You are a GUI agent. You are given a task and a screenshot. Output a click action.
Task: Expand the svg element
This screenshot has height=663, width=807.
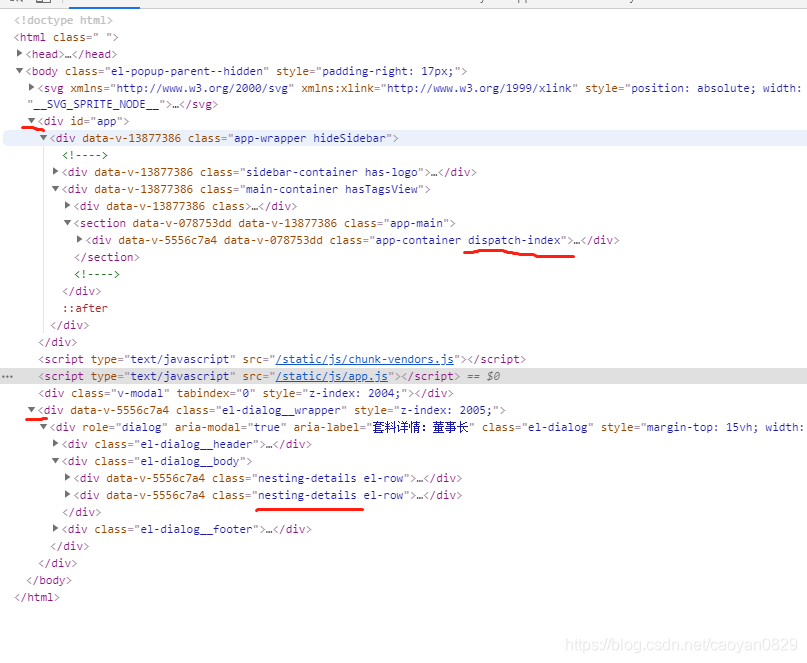pos(31,87)
